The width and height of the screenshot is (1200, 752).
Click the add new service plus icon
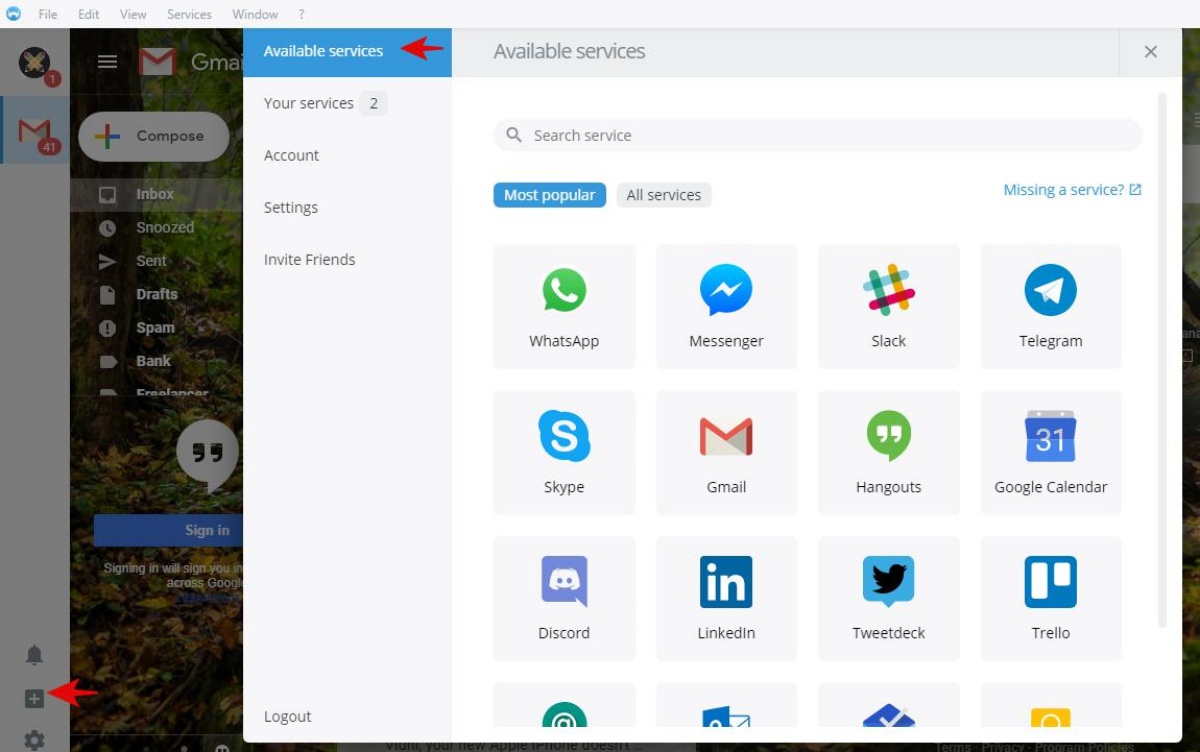pos(34,699)
